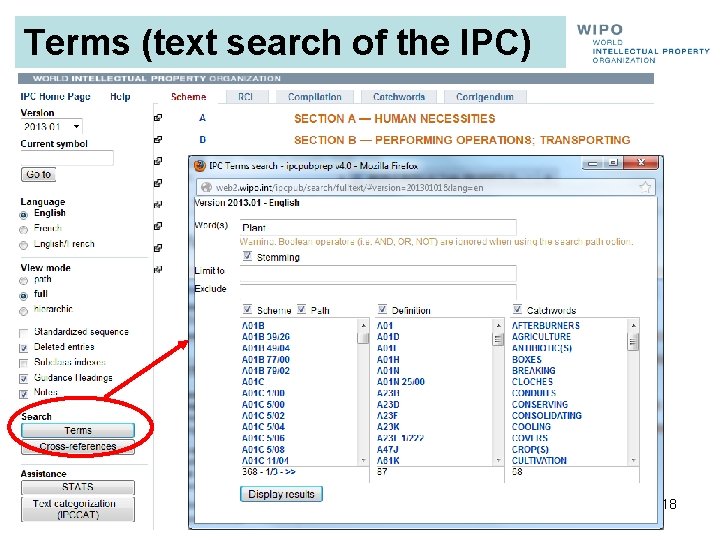720x540 pixels.
Task: Click the Firefox icon in popup title bar
Action: (x=200, y=166)
